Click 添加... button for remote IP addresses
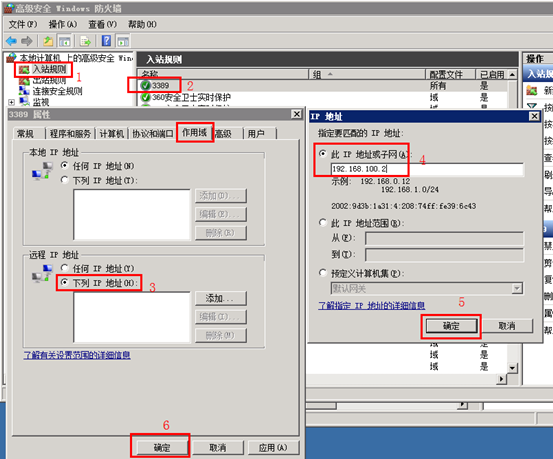This screenshot has width=553, height=459. 220,298
